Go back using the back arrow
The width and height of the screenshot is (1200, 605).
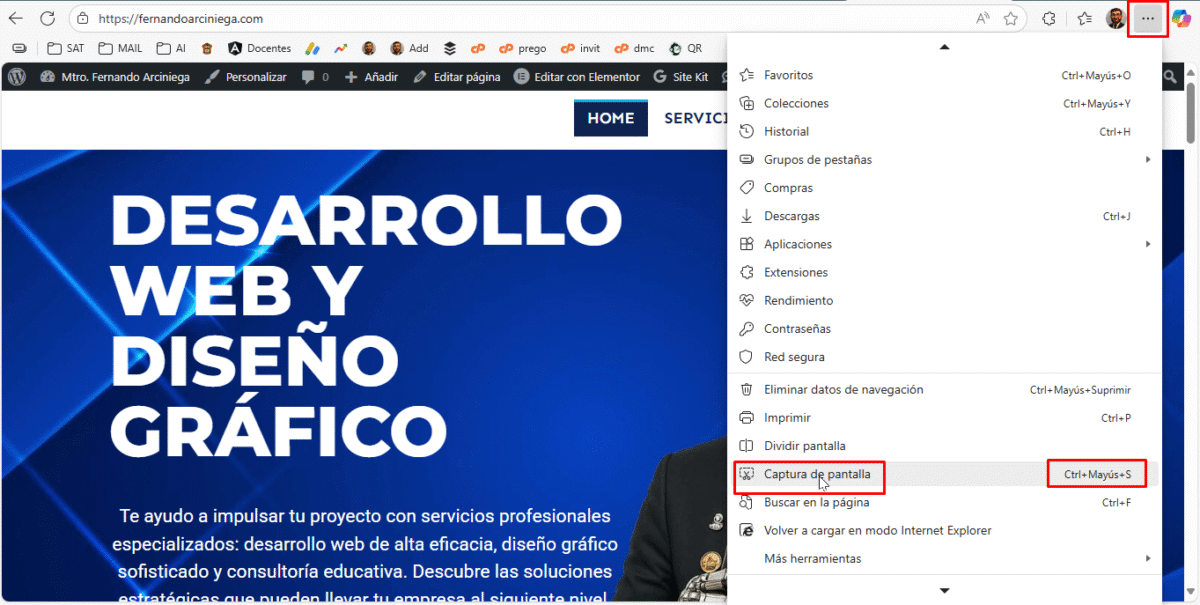(x=17, y=19)
